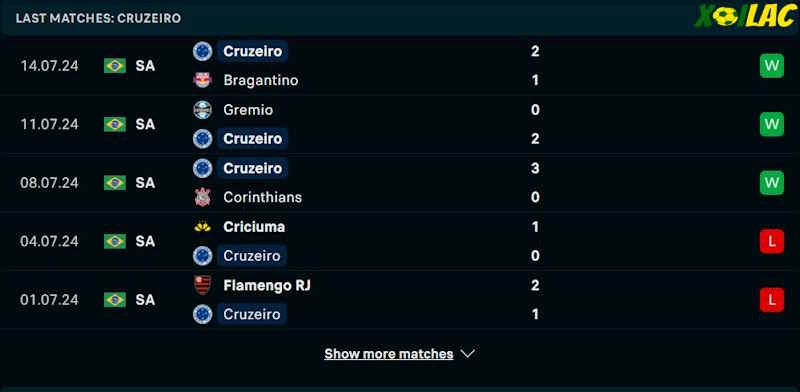Click the Last Matches: Cruzeiro header
This screenshot has height=392, width=800.
click(98, 18)
